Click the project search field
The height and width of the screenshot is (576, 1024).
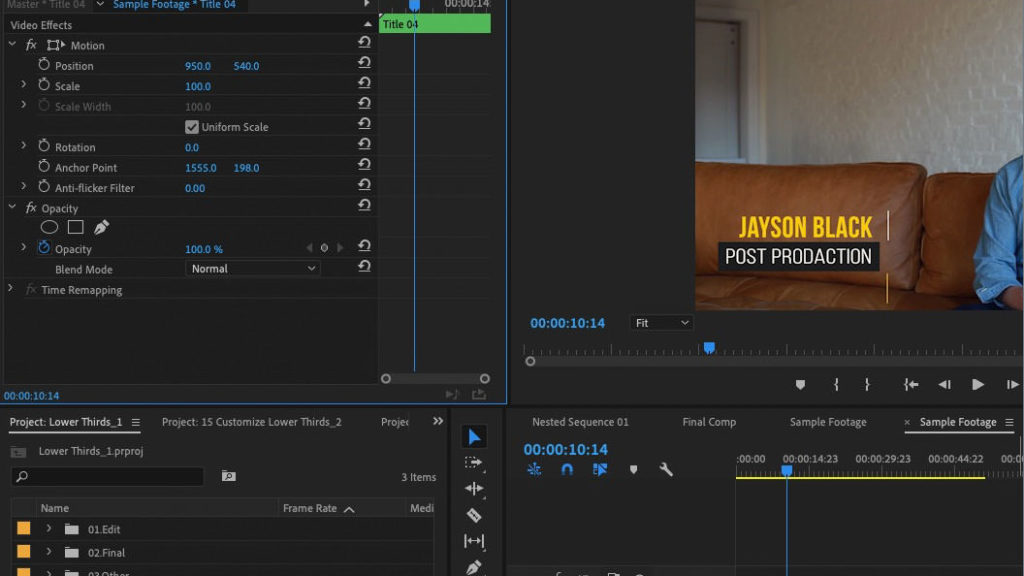(x=107, y=476)
